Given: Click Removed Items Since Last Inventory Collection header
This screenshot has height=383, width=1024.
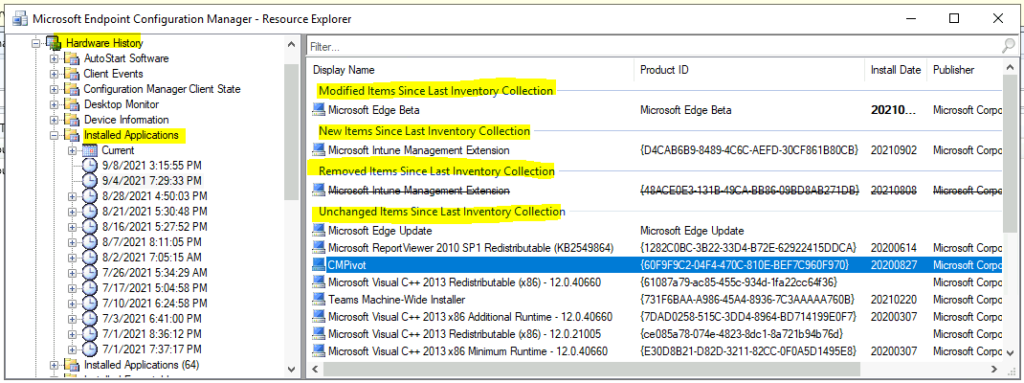Looking at the screenshot, I should (436, 171).
